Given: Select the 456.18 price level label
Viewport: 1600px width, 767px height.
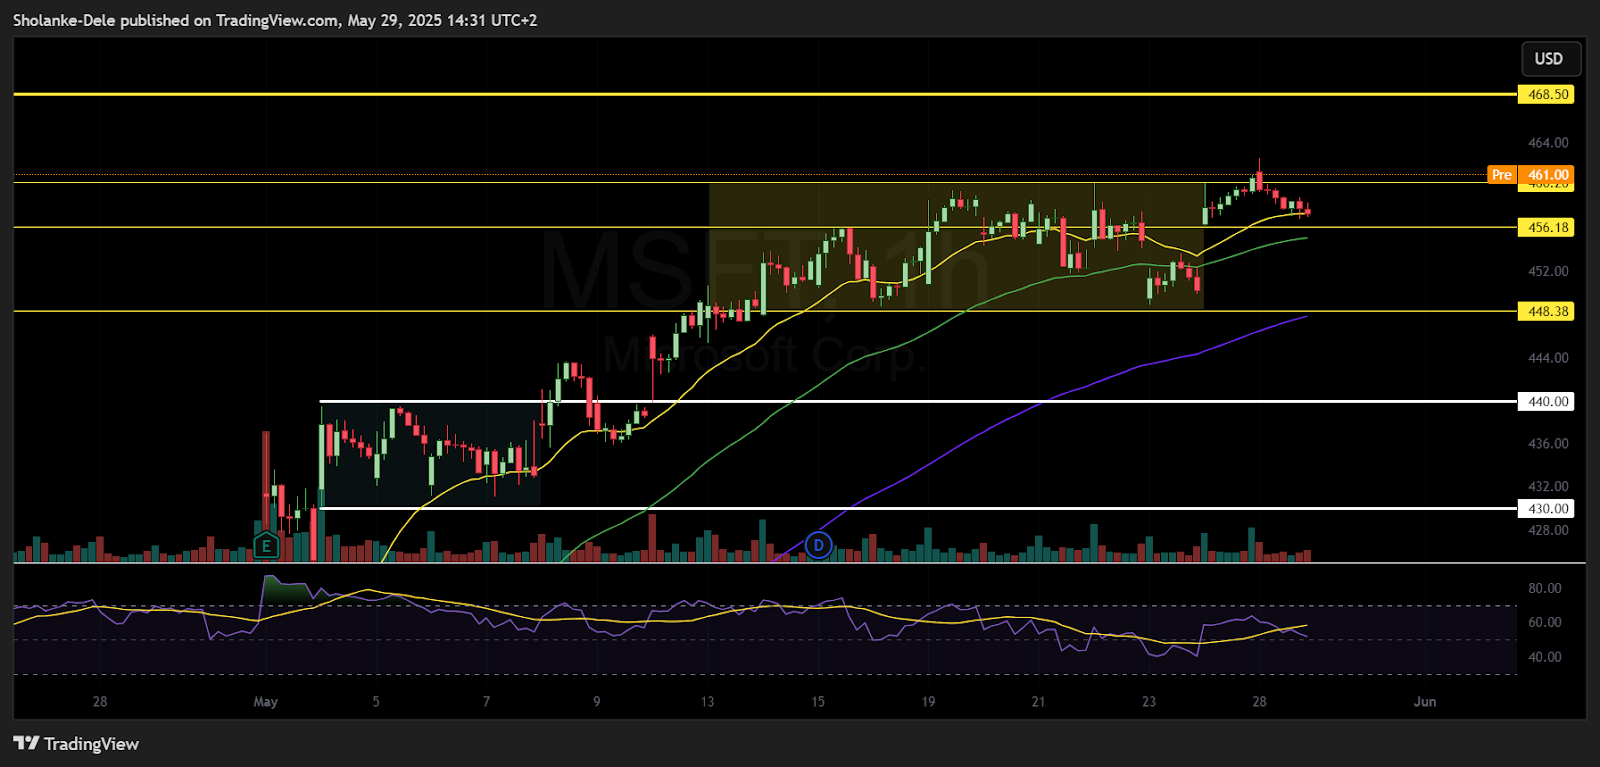Looking at the screenshot, I should pos(1547,227).
